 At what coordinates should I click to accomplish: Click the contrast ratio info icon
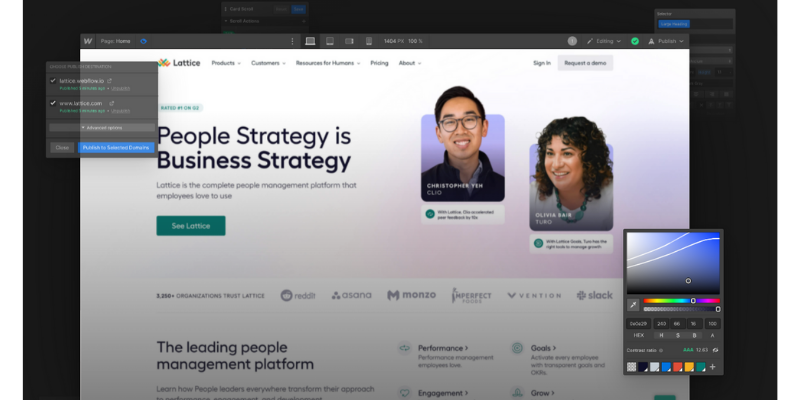[x=661, y=351]
